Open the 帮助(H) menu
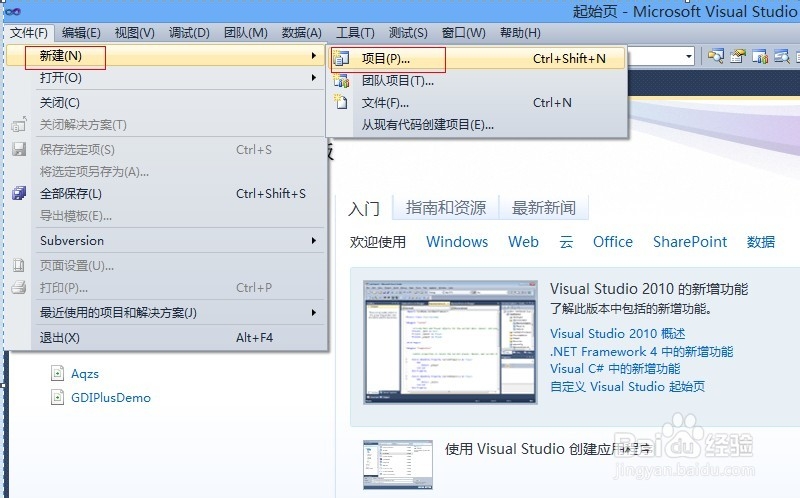Screen dimensions: 800x498 click(x=520, y=33)
